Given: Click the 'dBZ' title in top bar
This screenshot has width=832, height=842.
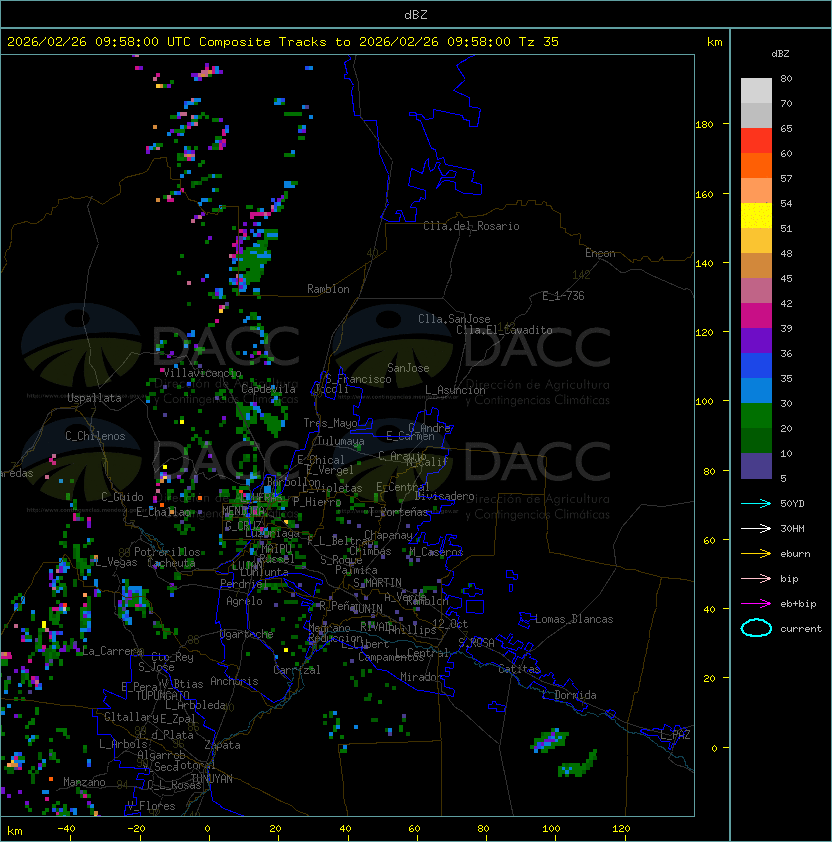Looking at the screenshot, I should coord(416,14).
